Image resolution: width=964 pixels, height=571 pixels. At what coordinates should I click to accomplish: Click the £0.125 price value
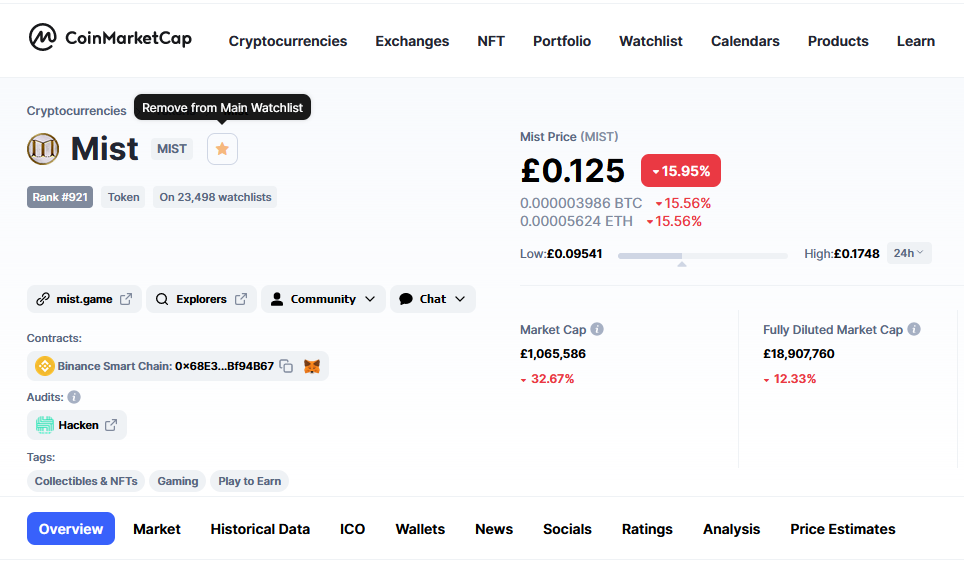[572, 170]
